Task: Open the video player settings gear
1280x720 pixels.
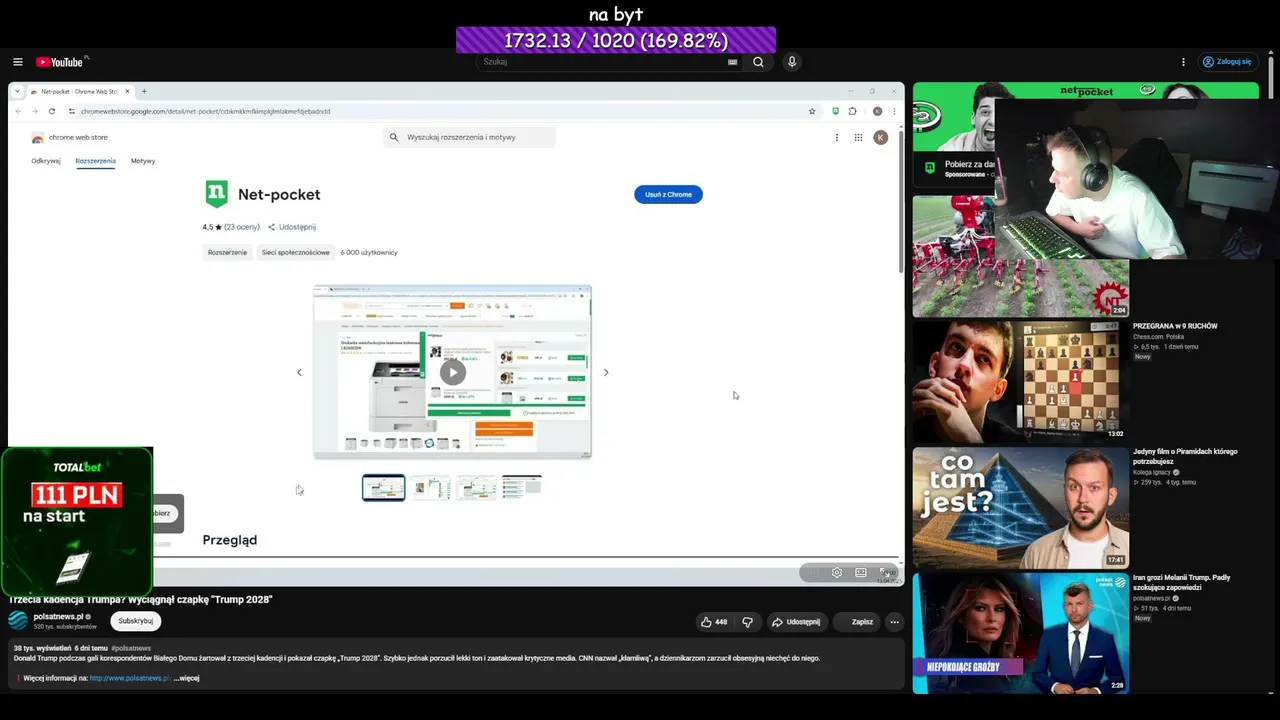Action: [837, 573]
